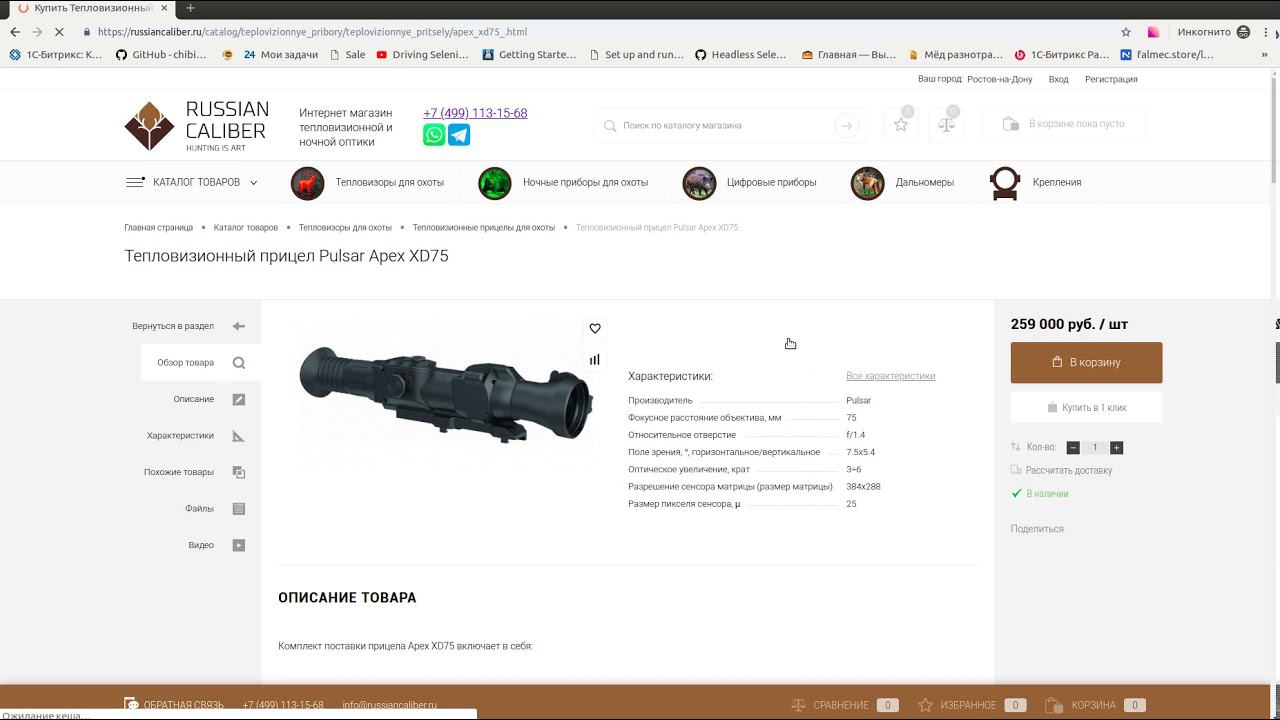
Task: Open ИЗБРАННОЕ in bottom bar
Action: pos(973,705)
